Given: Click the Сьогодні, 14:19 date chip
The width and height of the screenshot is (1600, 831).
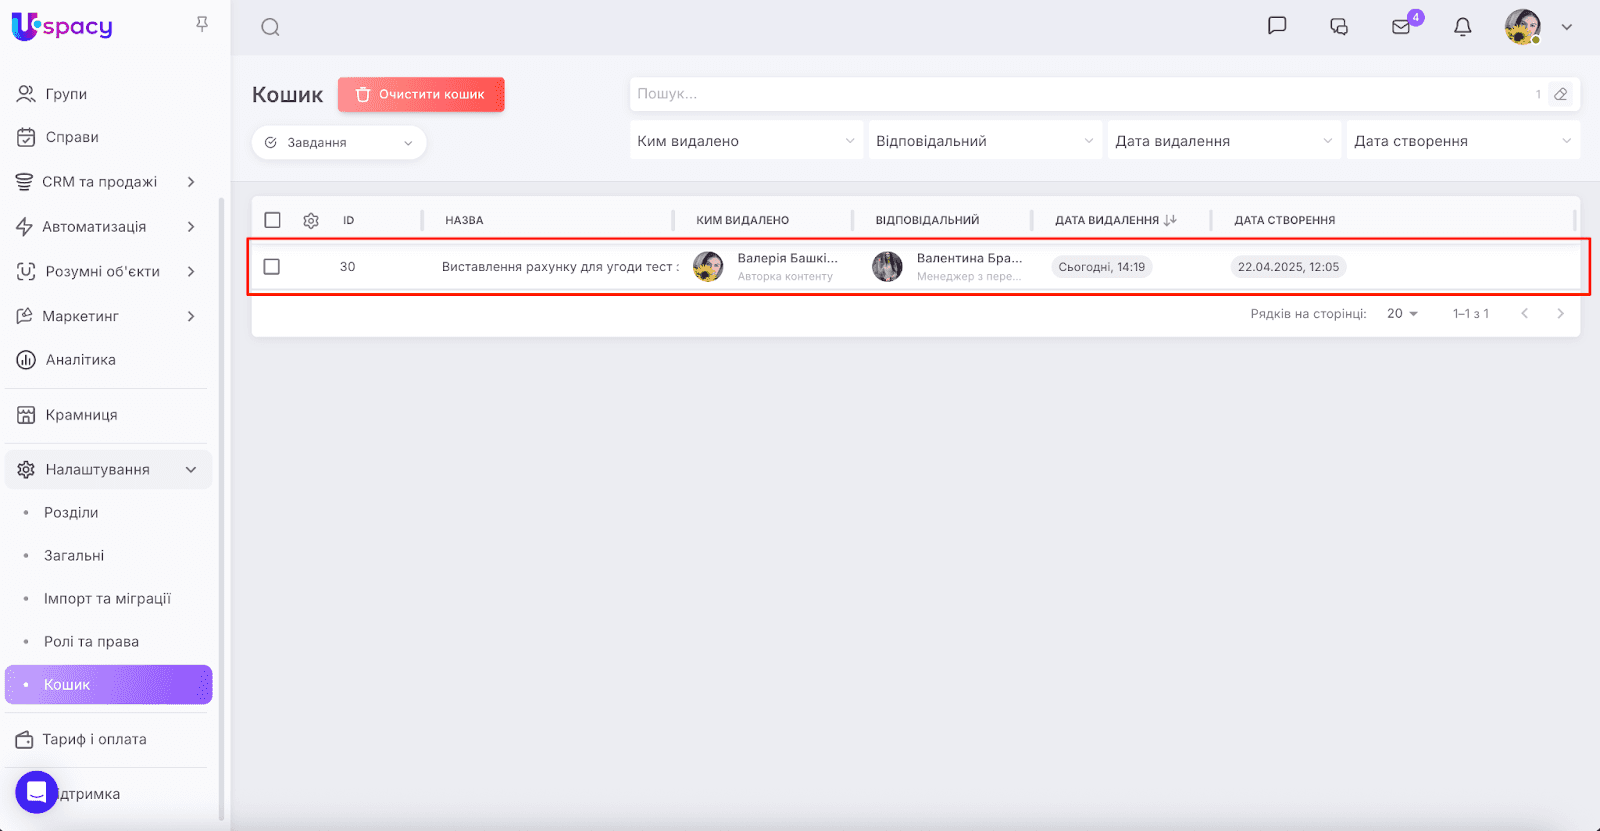Looking at the screenshot, I should [1102, 267].
